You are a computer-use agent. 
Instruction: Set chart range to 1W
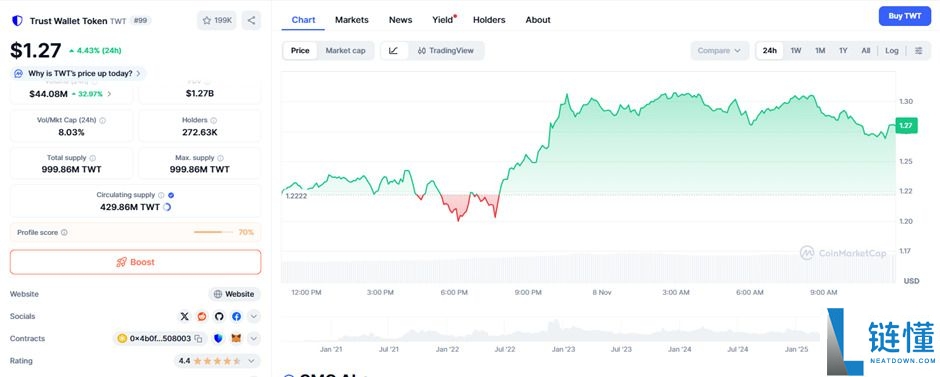coord(796,51)
